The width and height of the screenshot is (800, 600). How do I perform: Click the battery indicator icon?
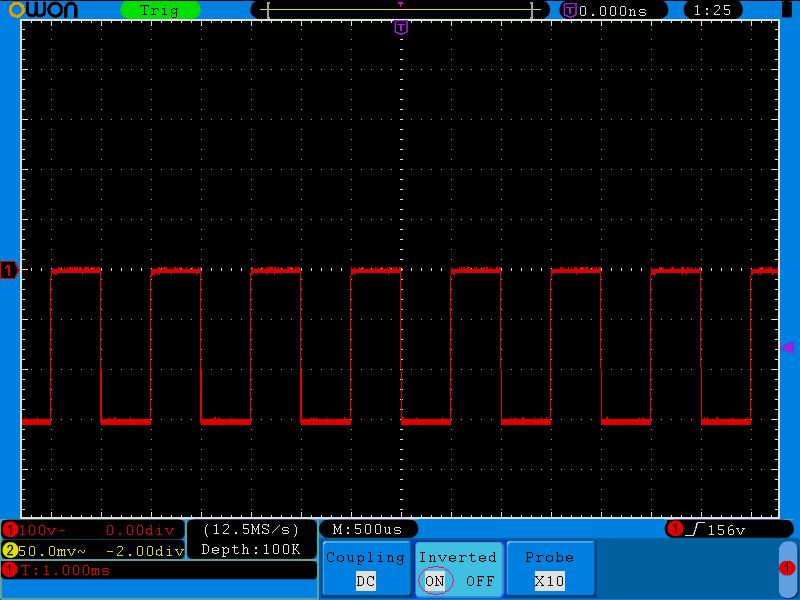(x=788, y=10)
